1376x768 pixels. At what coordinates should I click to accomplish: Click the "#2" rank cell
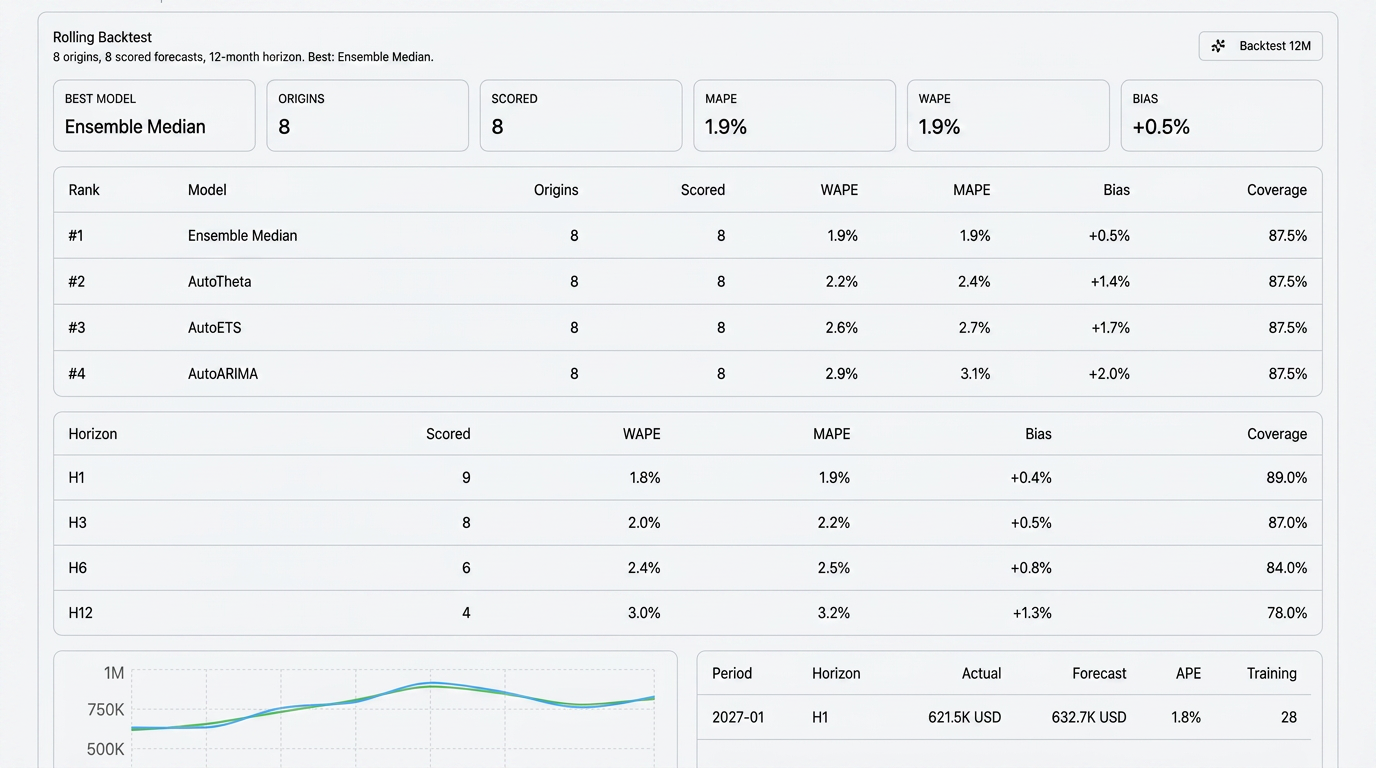[77, 282]
